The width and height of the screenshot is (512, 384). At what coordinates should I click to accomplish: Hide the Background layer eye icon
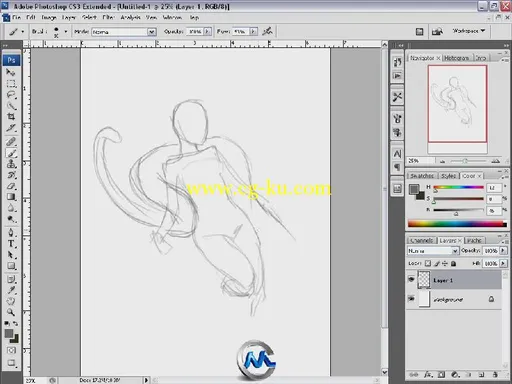click(411, 299)
